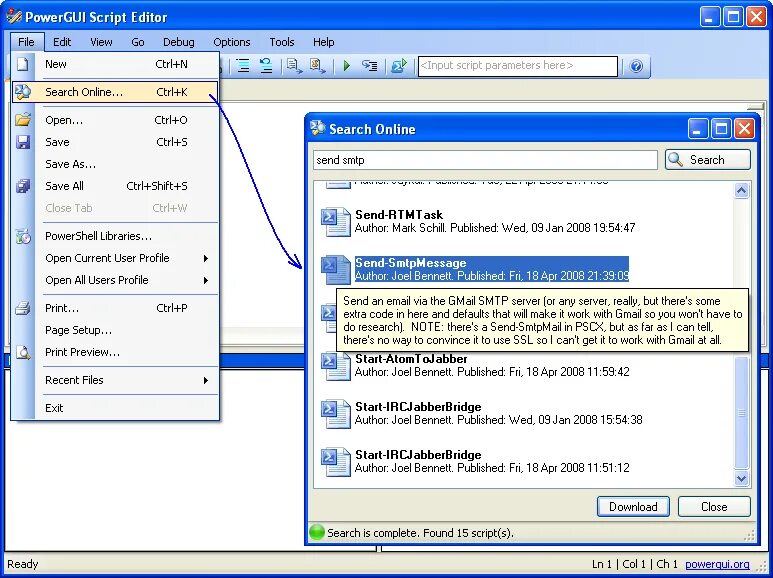This screenshot has width=773, height=578.
Task: Click the execute selection icon beside Run
Action: (369, 66)
